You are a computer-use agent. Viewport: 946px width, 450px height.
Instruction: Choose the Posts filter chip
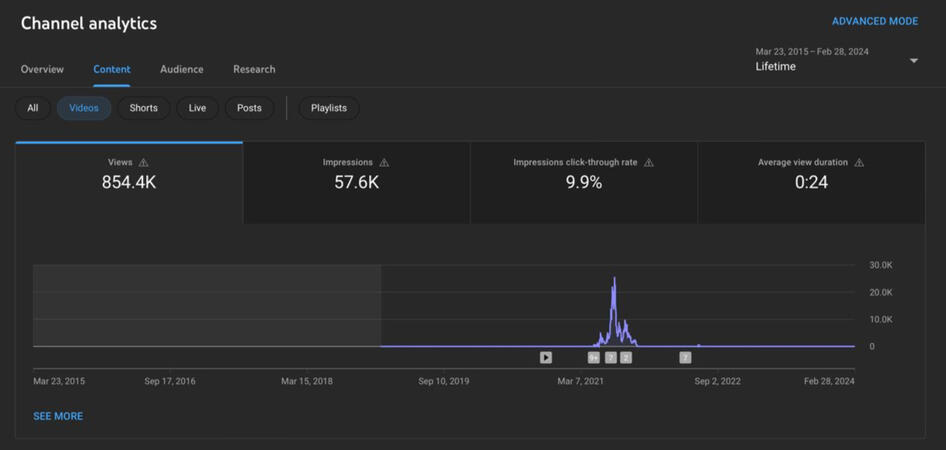pyautogui.click(x=249, y=108)
